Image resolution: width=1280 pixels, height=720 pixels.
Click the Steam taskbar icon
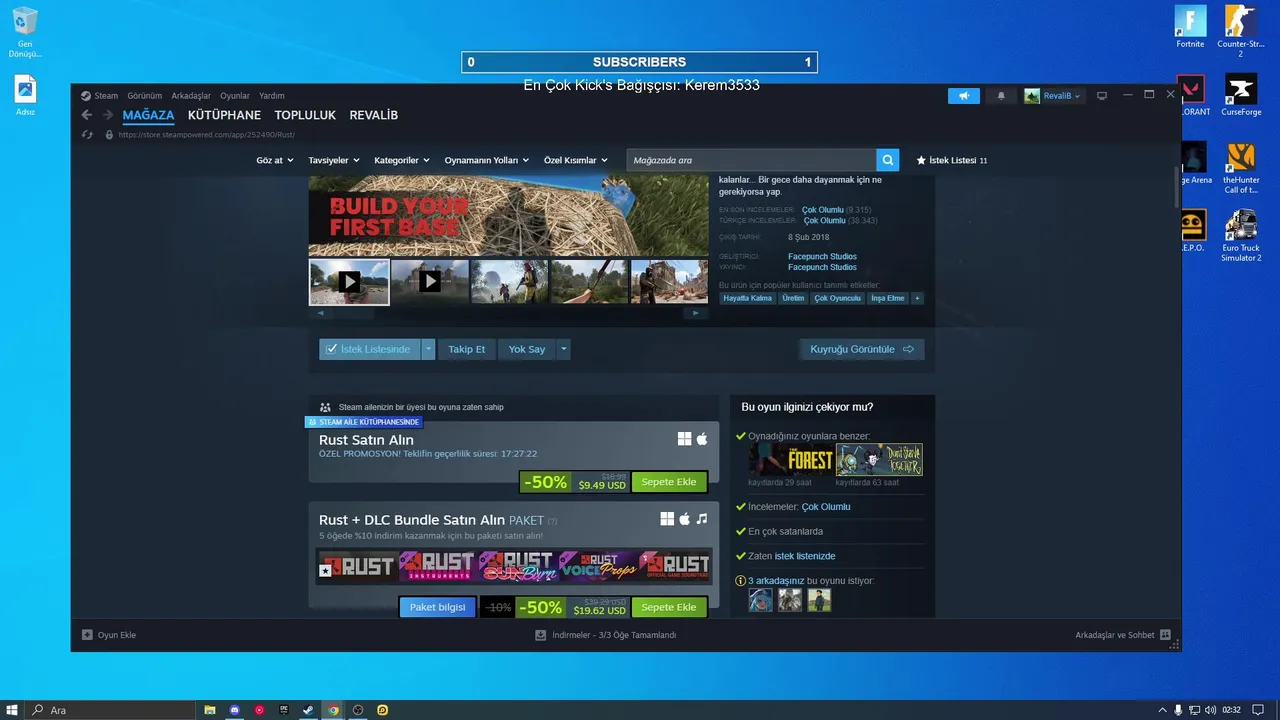(308, 710)
